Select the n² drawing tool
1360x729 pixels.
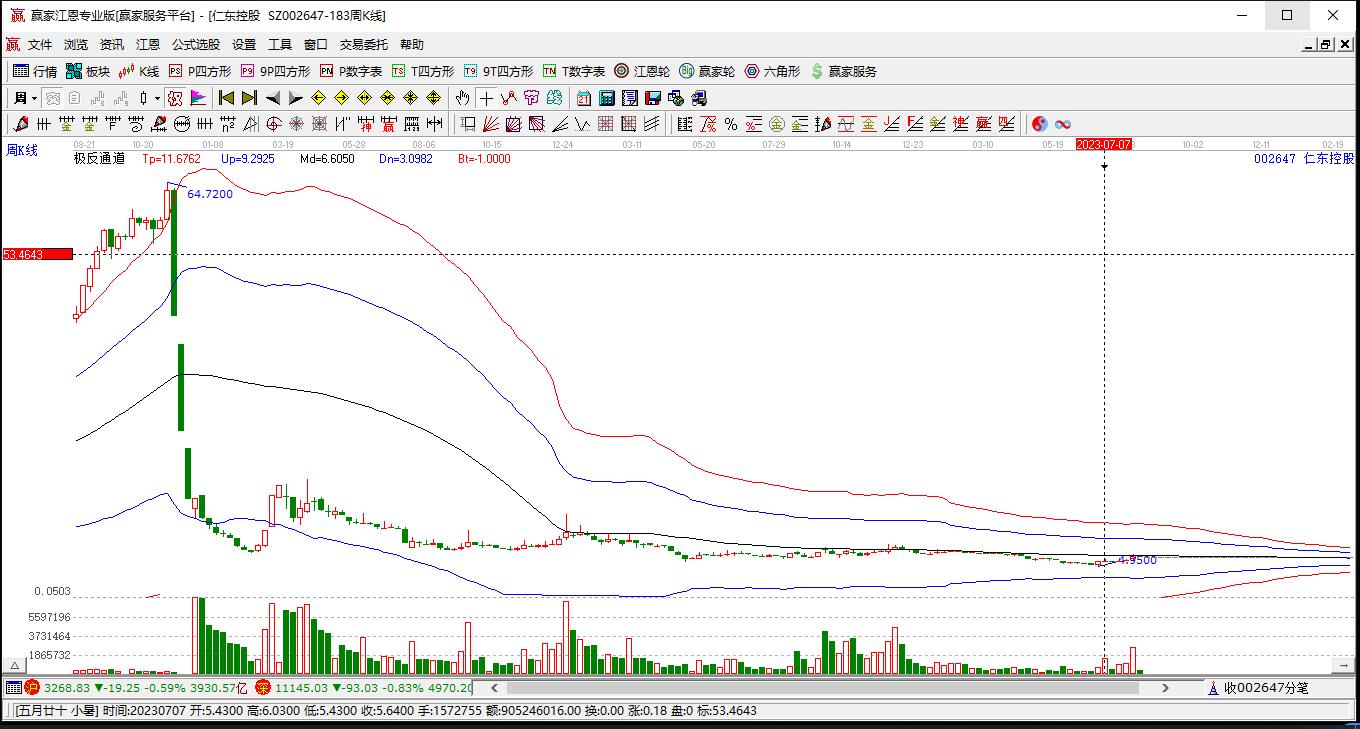(x=228, y=124)
